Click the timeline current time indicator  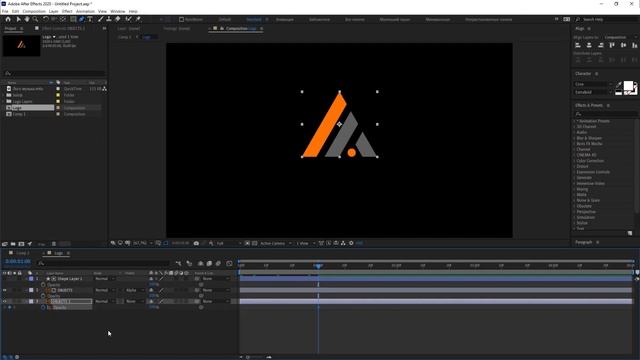click(x=318, y=266)
